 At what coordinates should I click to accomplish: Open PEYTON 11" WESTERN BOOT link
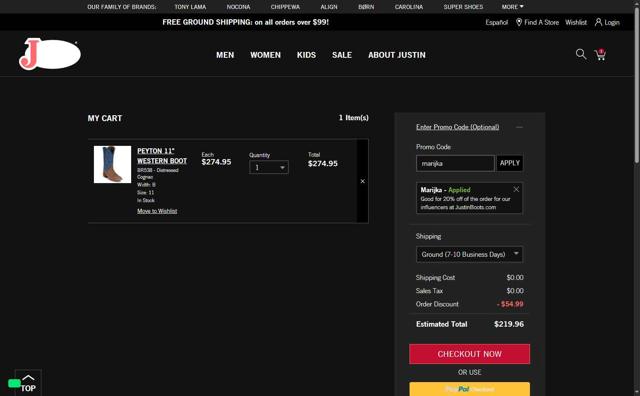pos(162,156)
